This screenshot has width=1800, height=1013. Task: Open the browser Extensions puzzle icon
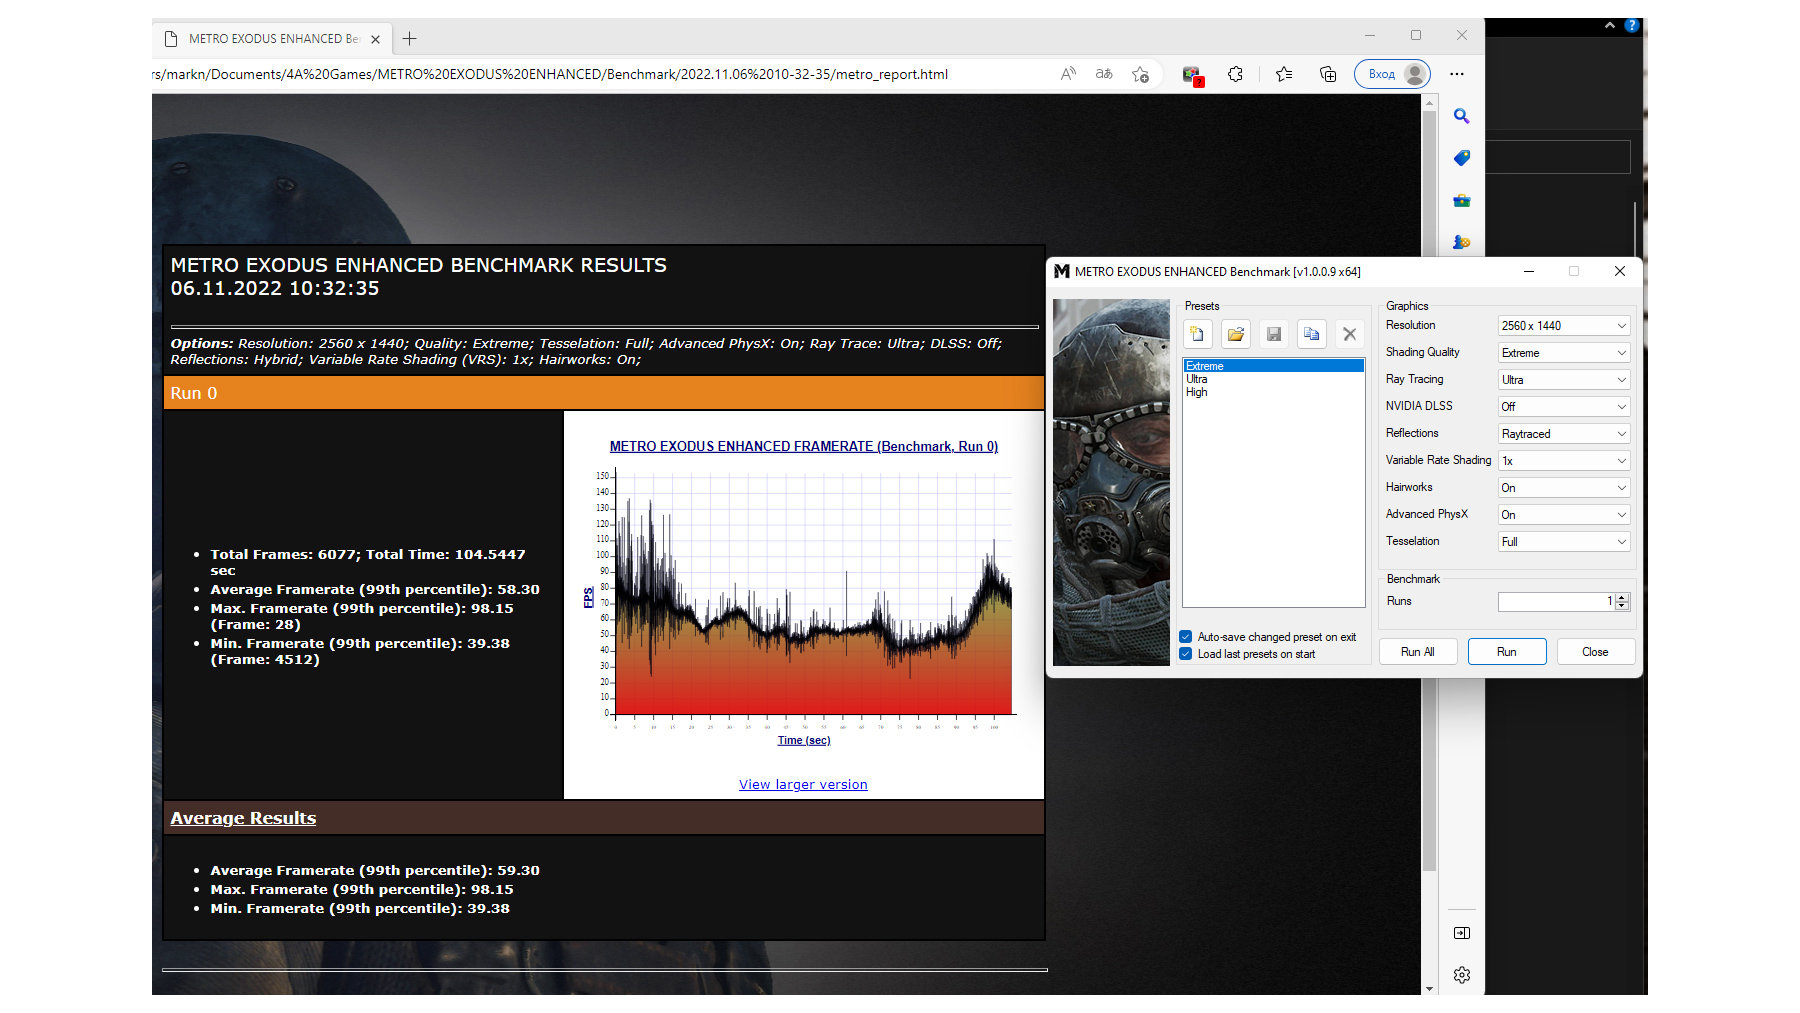[1236, 74]
